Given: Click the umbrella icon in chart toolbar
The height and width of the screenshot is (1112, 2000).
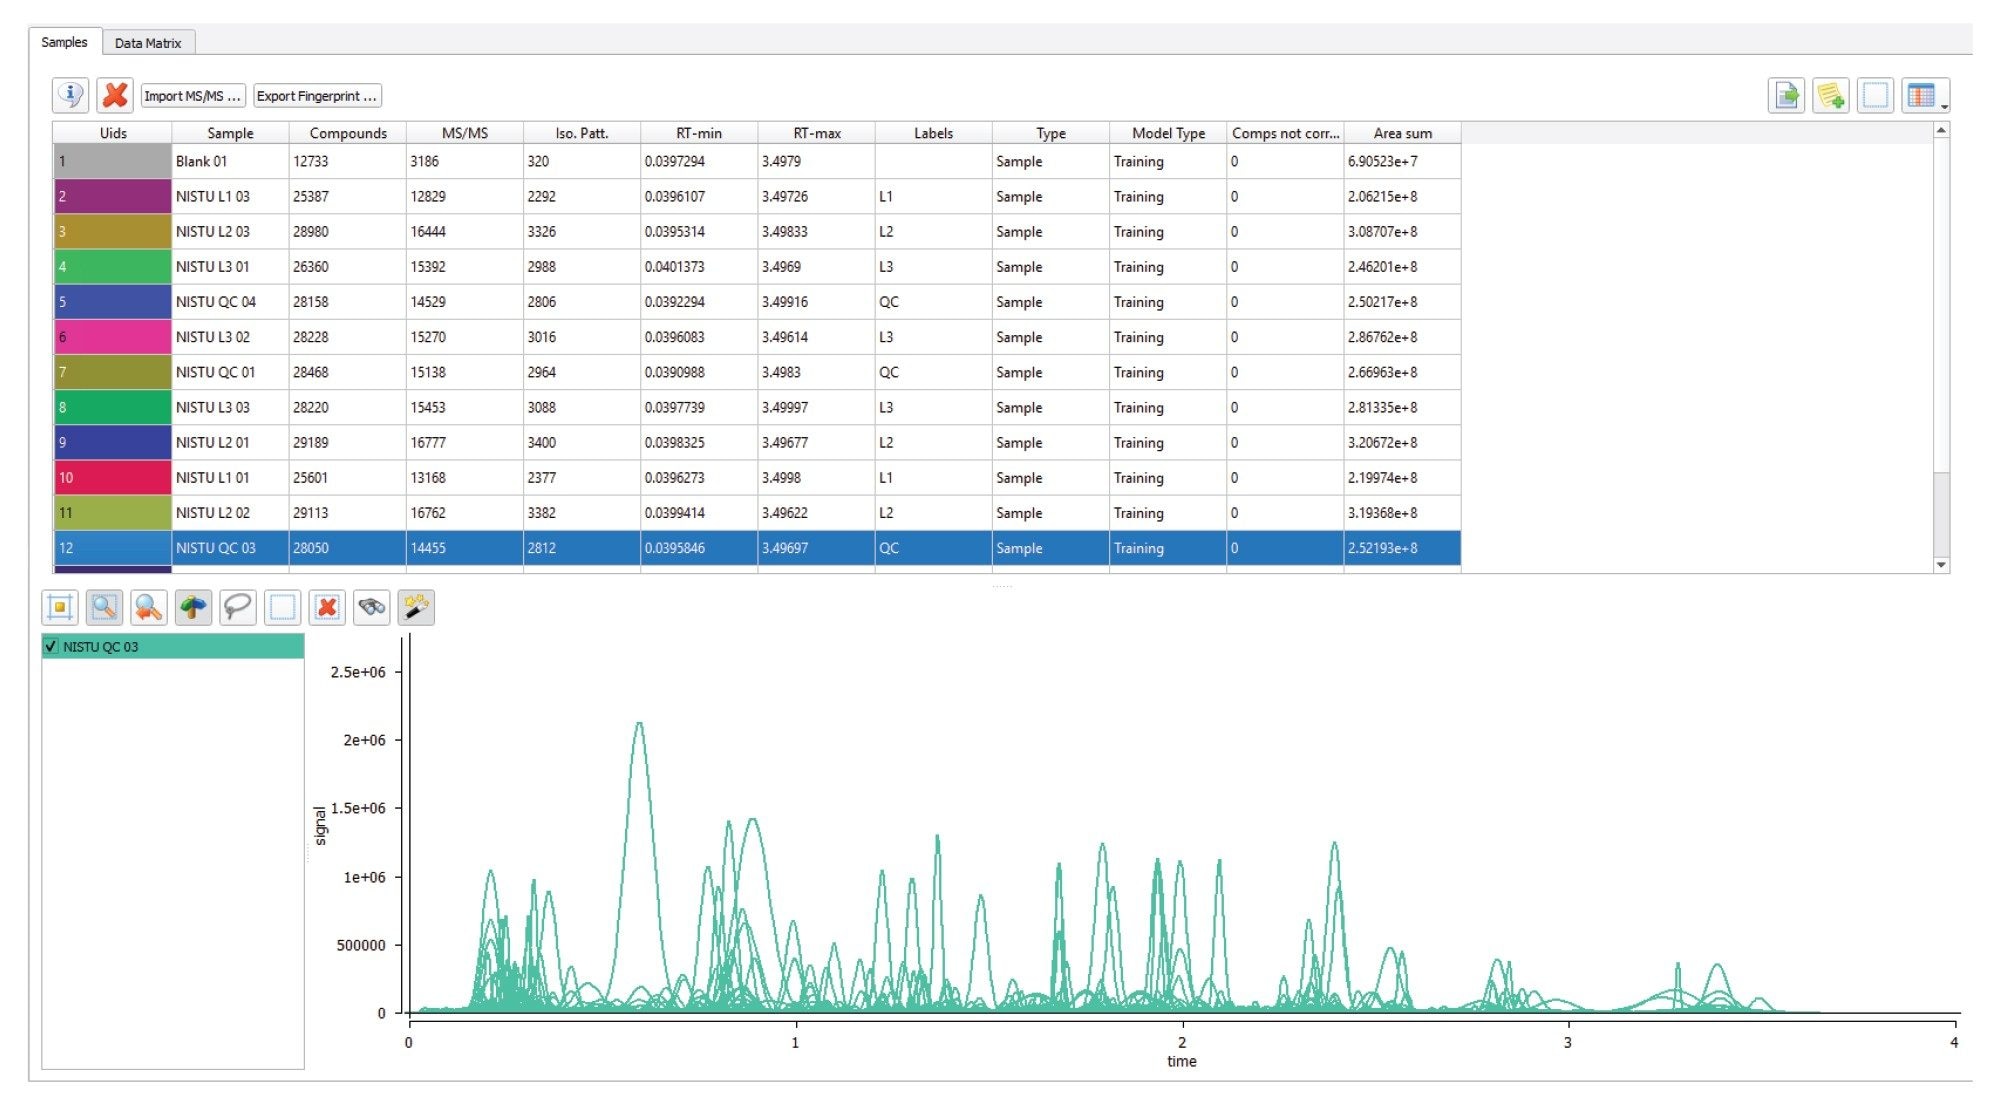Looking at the screenshot, I should click(x=193, y=607).
